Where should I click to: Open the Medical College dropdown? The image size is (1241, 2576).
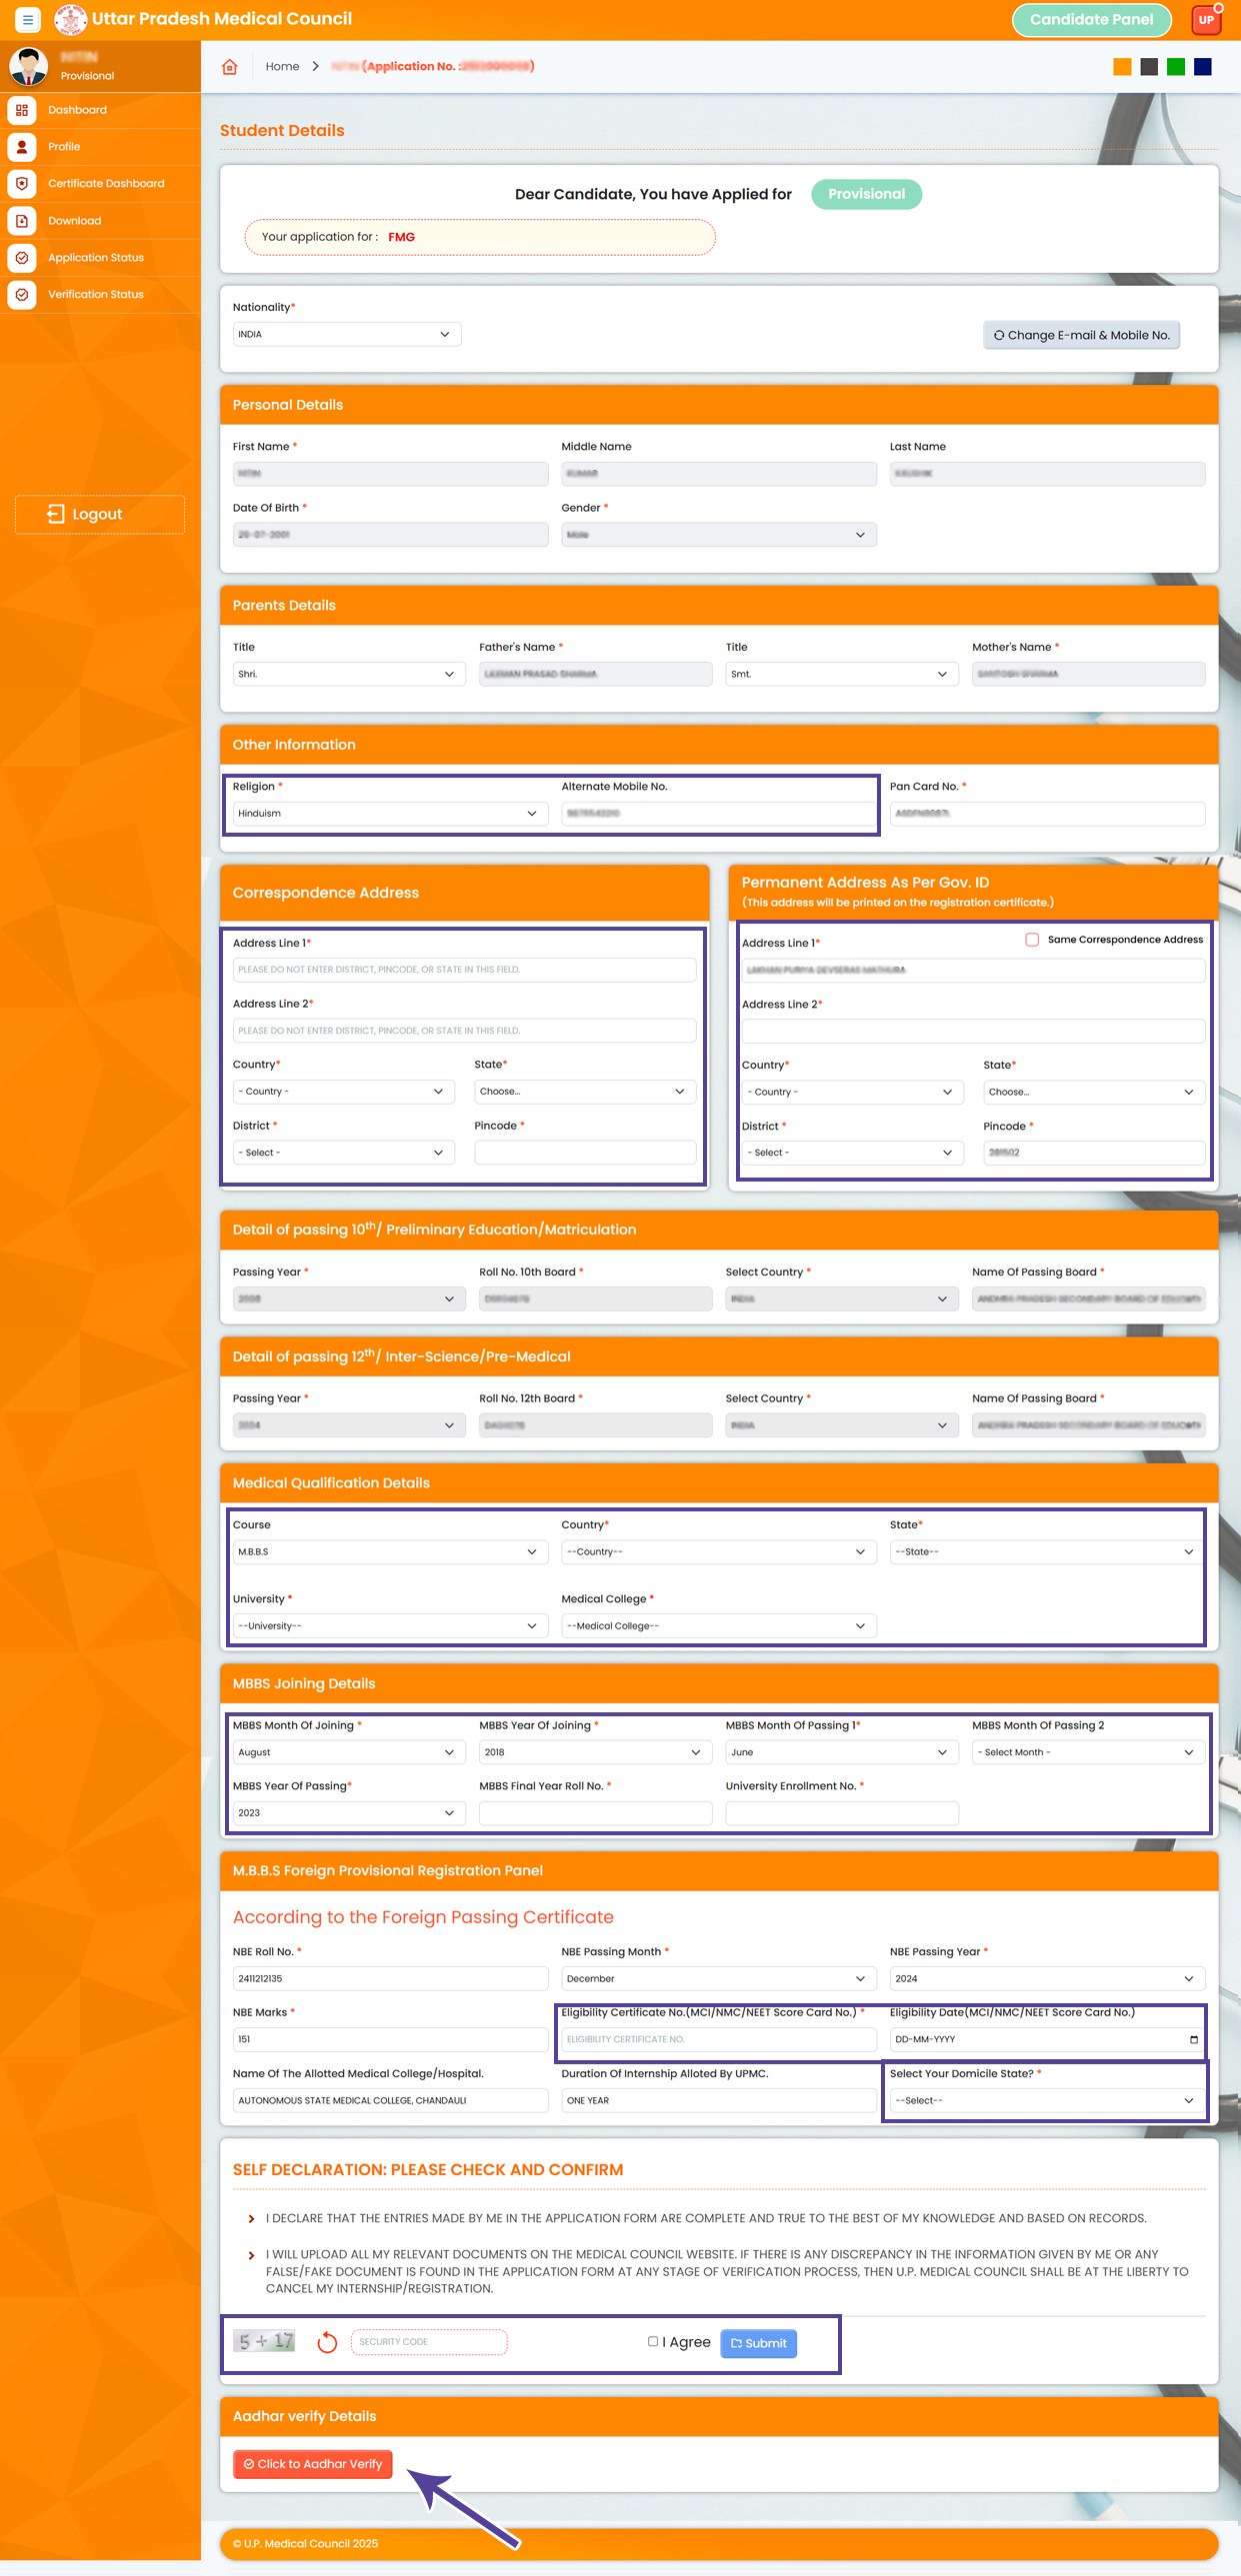(x=717, y=1626)
